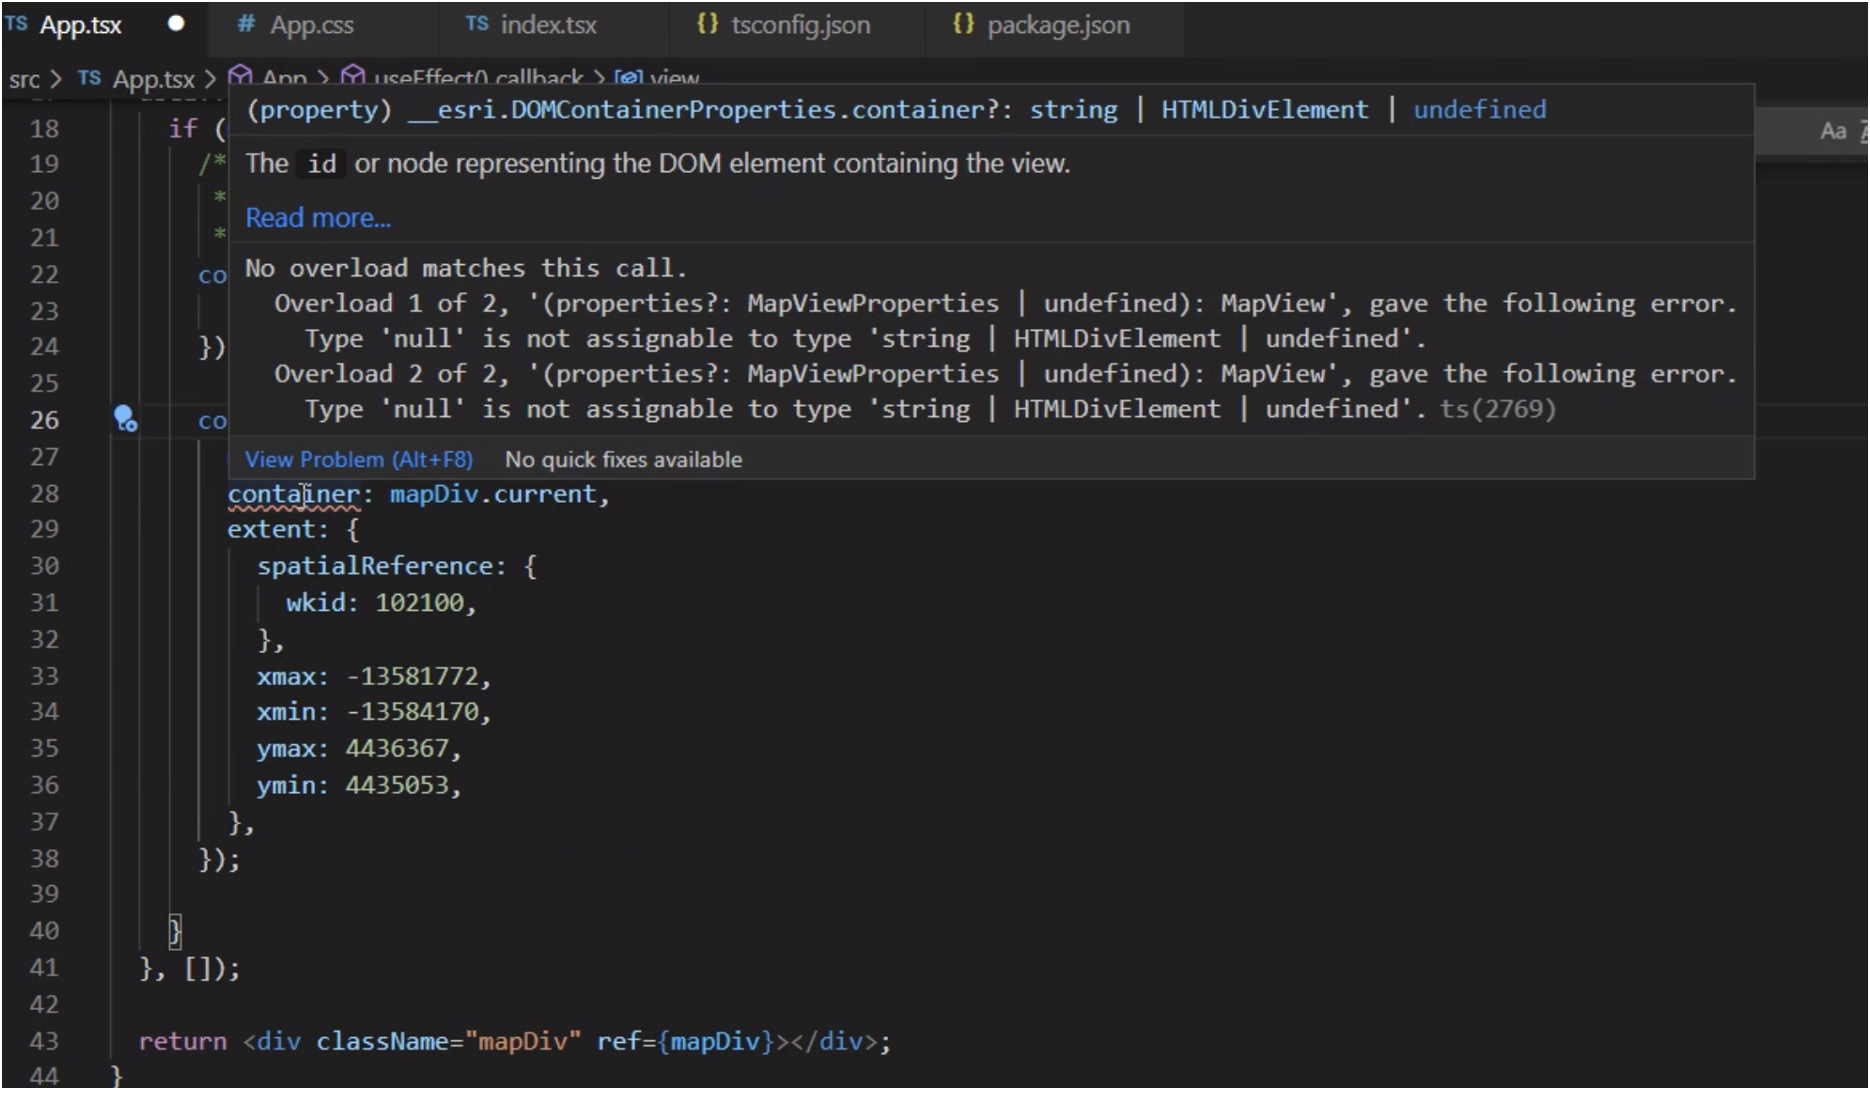The height and width of the screenshot is (1094, 1870).
Task: Click the ymin value 4435053
Action: click(397, 786)
